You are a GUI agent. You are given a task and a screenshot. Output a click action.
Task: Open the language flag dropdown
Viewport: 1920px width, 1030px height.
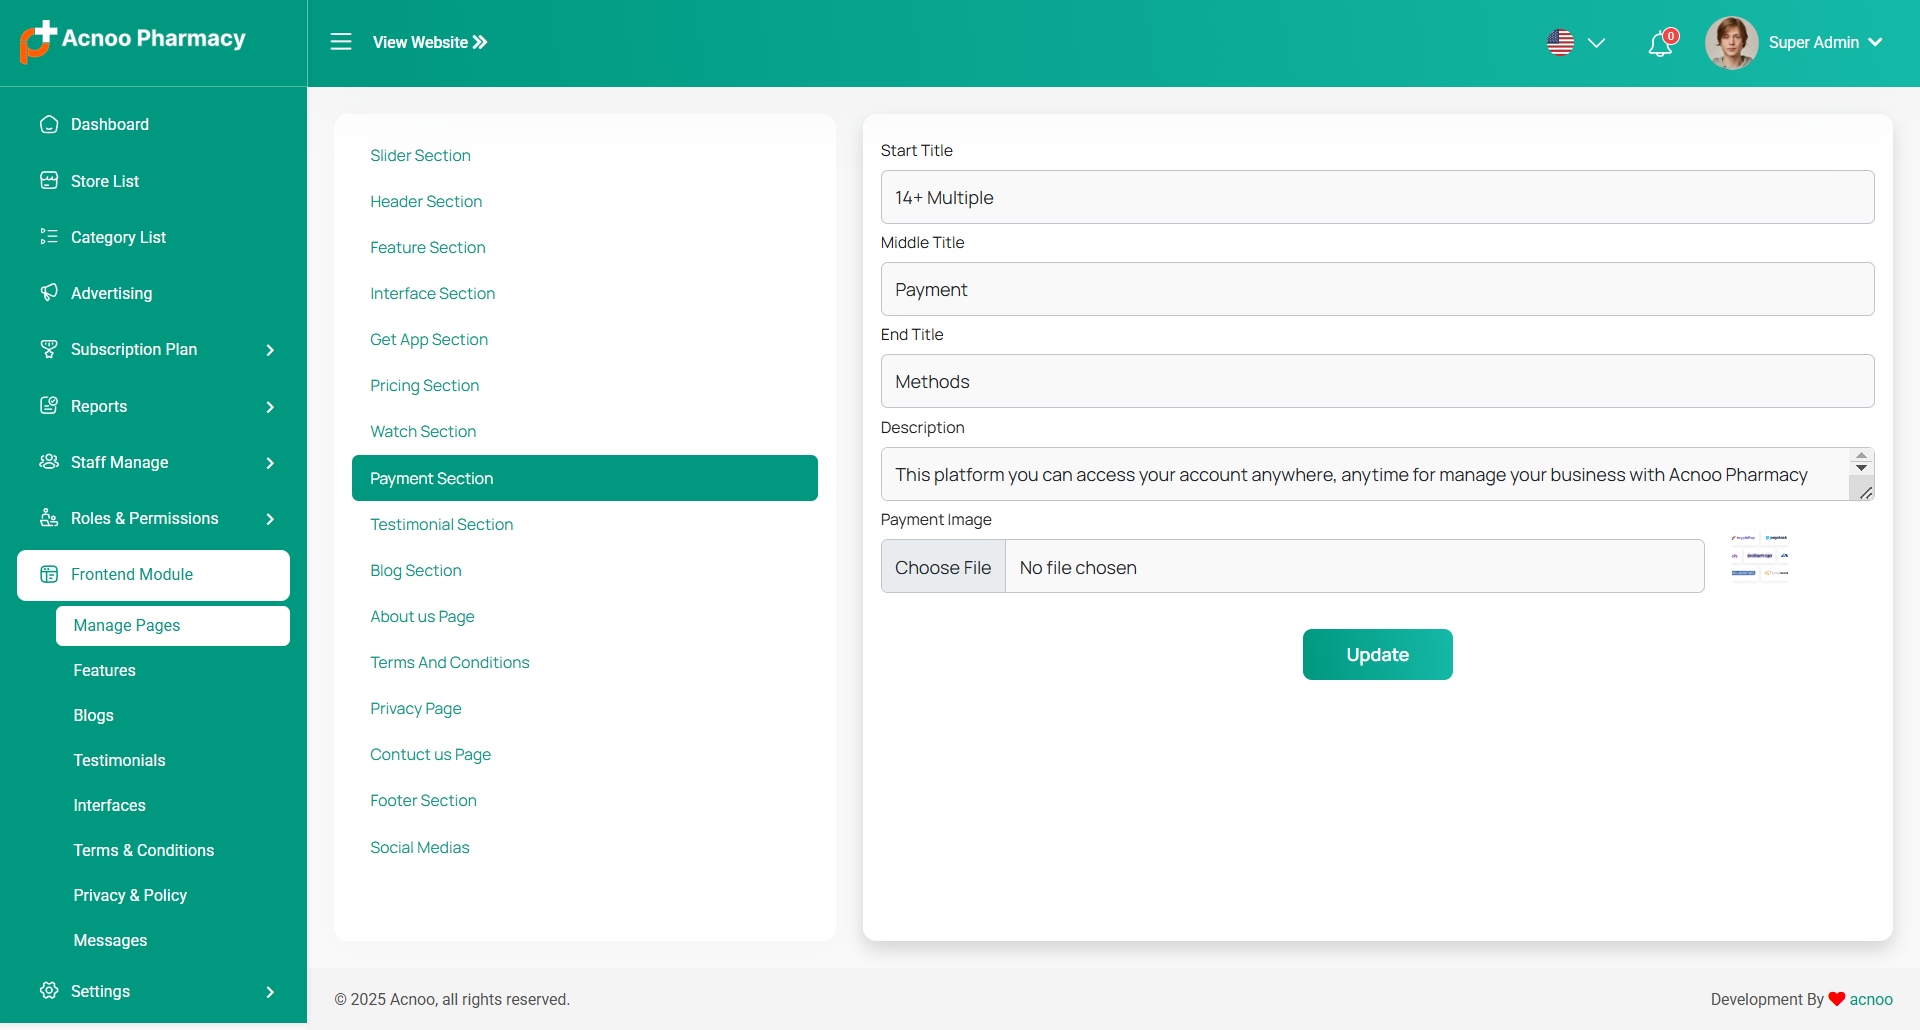click(x=1575, y=43)
